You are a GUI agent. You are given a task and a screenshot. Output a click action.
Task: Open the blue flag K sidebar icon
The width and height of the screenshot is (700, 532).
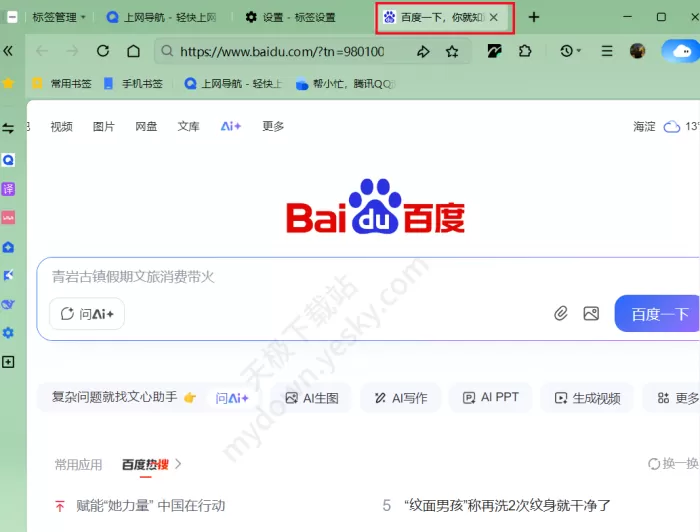point(8,275)
